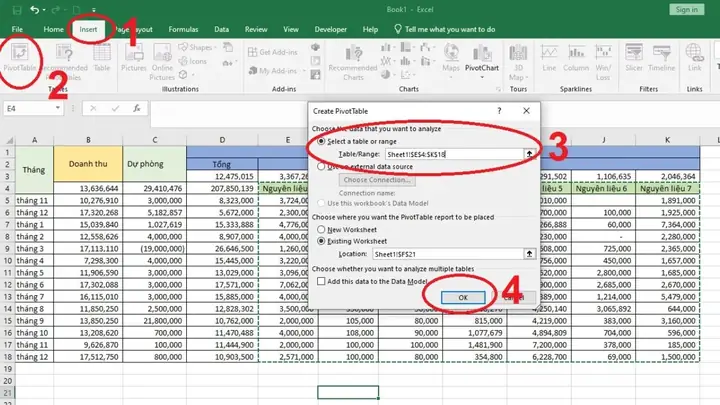The image size is (720, 405).
Task: Click the 'Doanh thu' header cell
Action: (88, 164)
